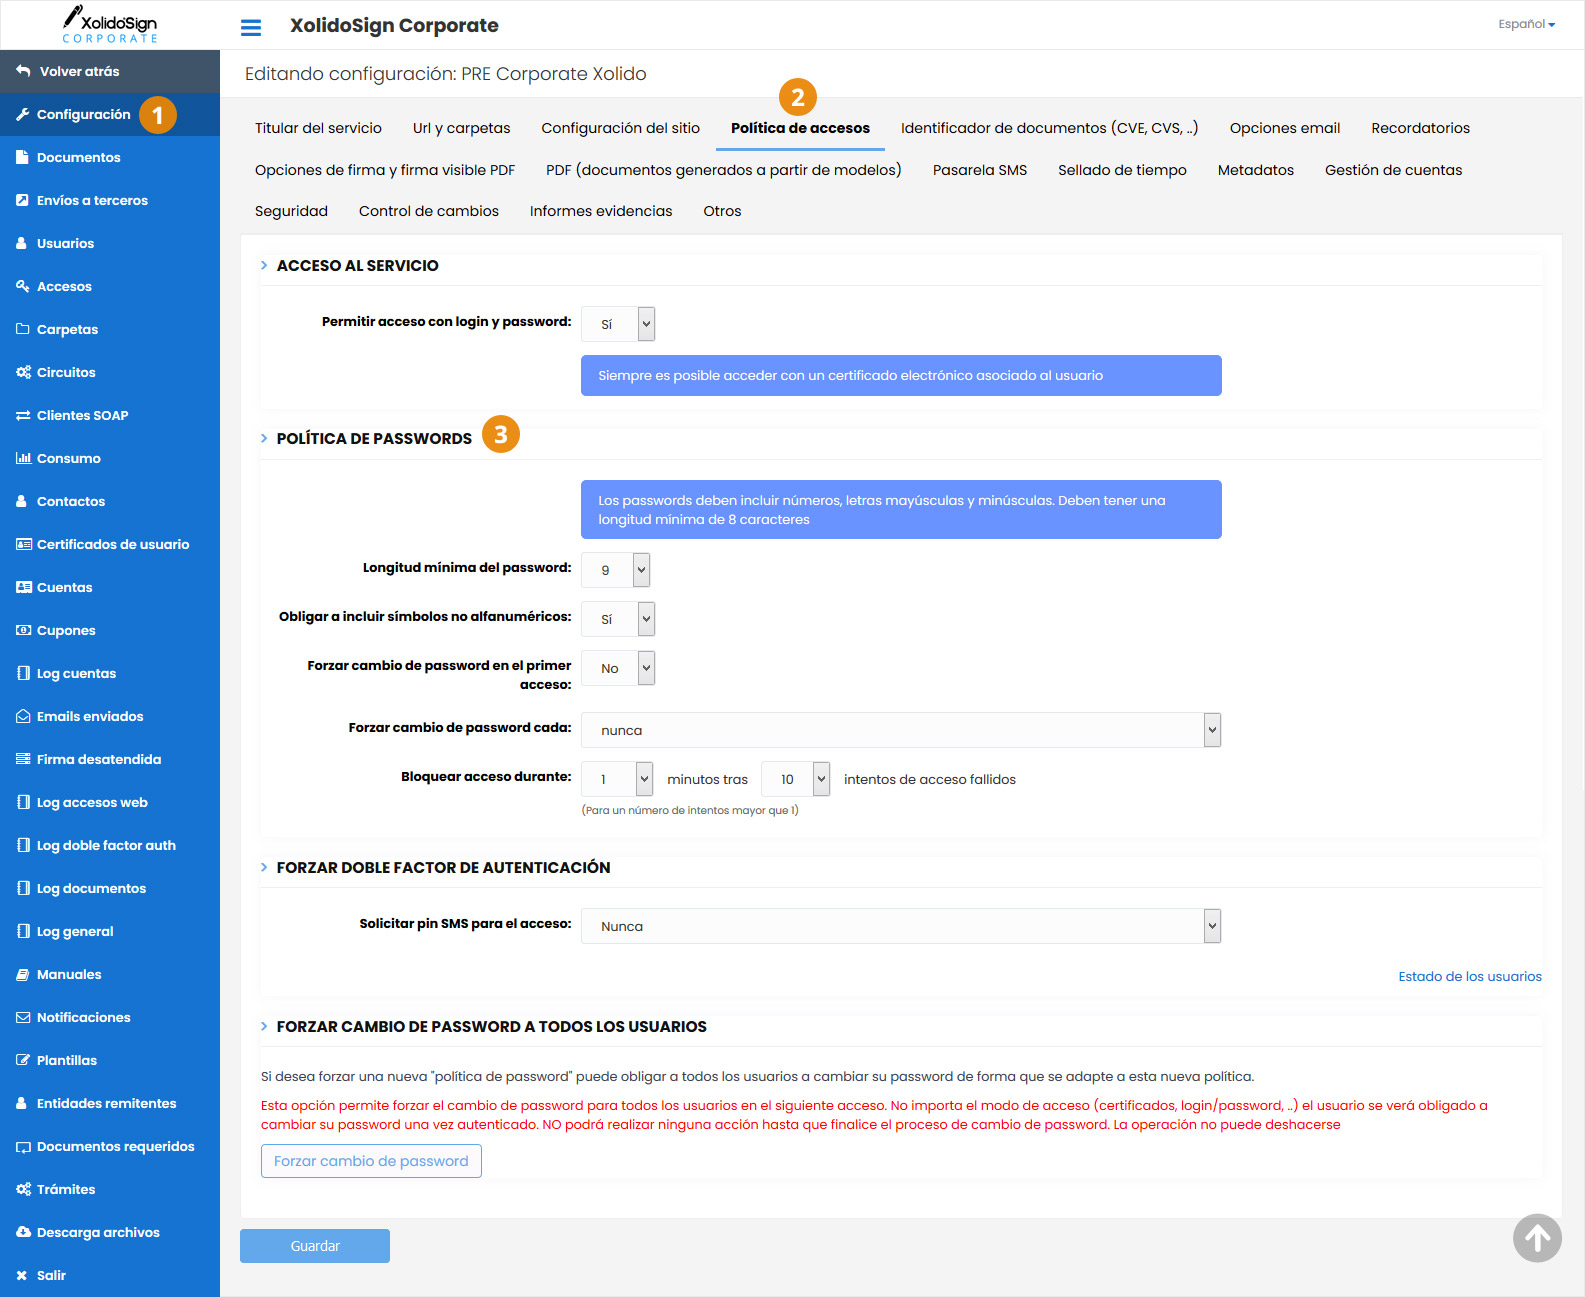Click the Configuración wrench icon
Viewport: 1585px width, 1297px height.
point(23,114)
